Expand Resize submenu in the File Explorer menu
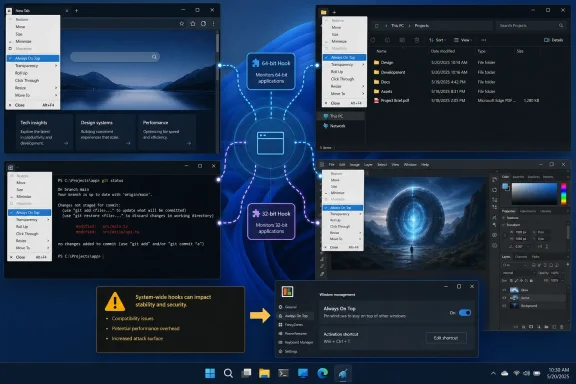The height and width of the screenshot is (384, 576). coord(345,86)
